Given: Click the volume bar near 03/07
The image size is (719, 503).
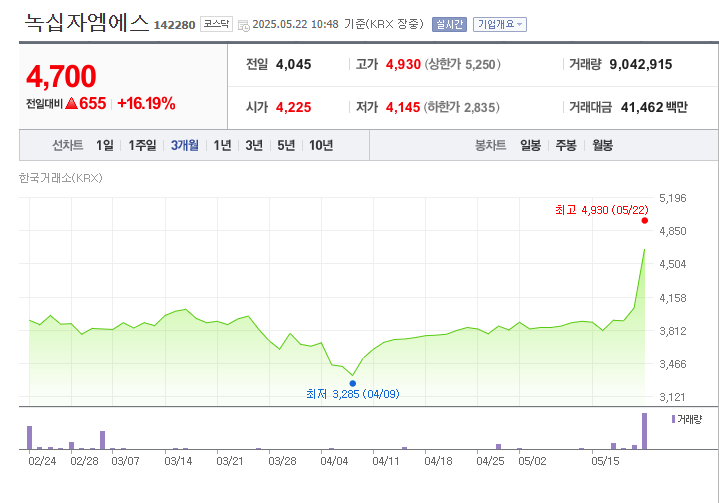Looking at the screenshot, I should (102, 440).
